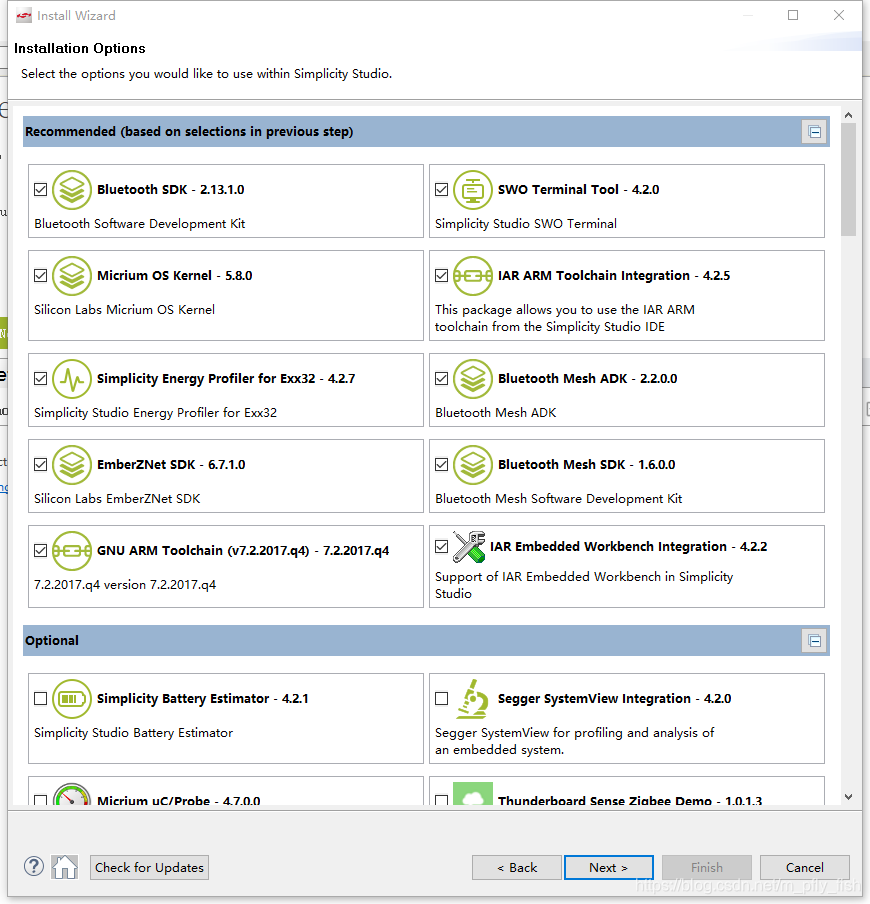The height and width of the screenshot is (904, 870).
Task: Uncheck Micrium OS Kernel 5.8.0
Action: (40, 276)
